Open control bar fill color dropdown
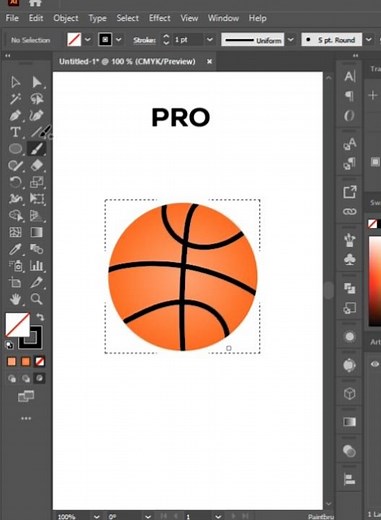 click(88, 40)
